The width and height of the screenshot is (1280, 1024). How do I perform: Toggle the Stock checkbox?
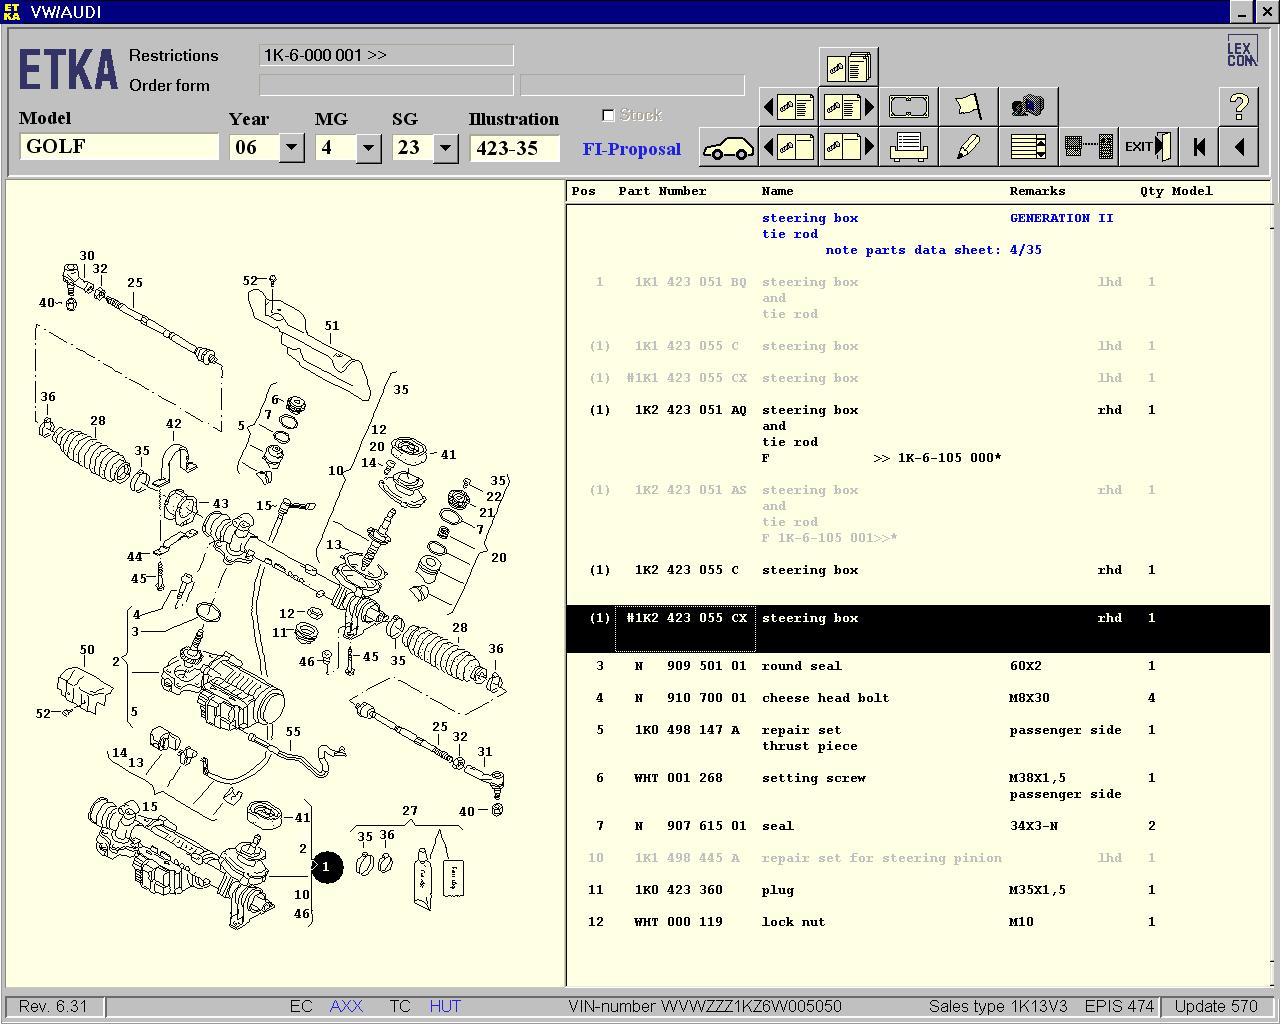click(608, 115)
